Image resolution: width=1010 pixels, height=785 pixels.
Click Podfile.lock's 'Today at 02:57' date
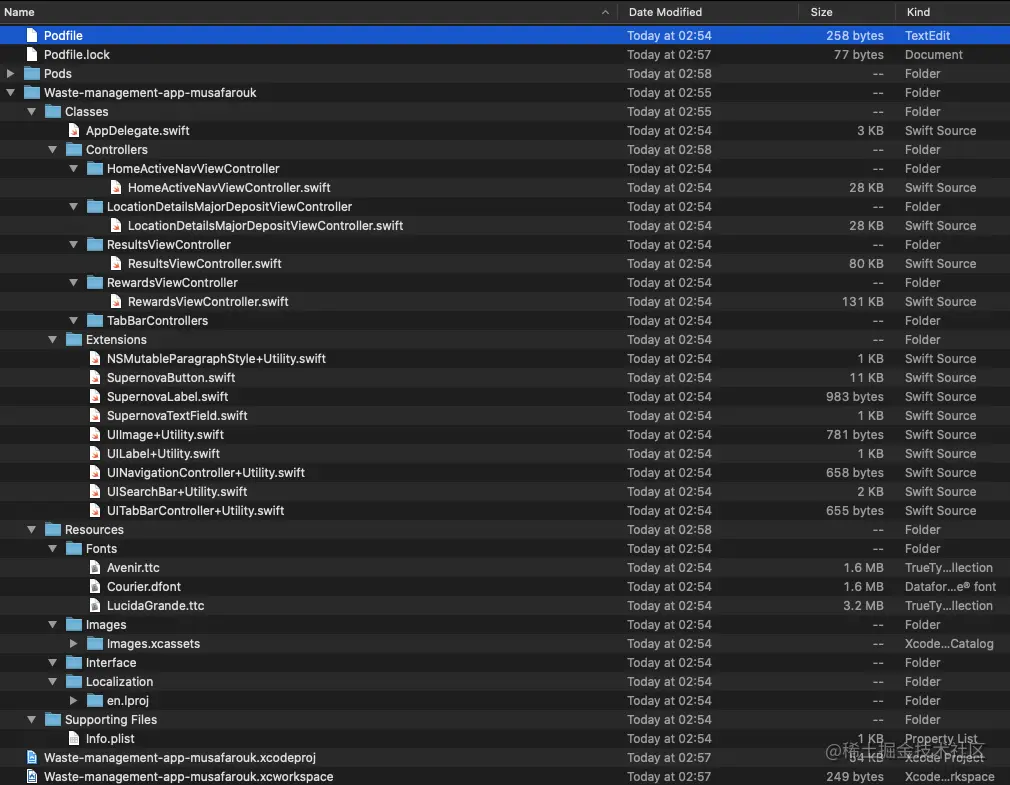669,55
